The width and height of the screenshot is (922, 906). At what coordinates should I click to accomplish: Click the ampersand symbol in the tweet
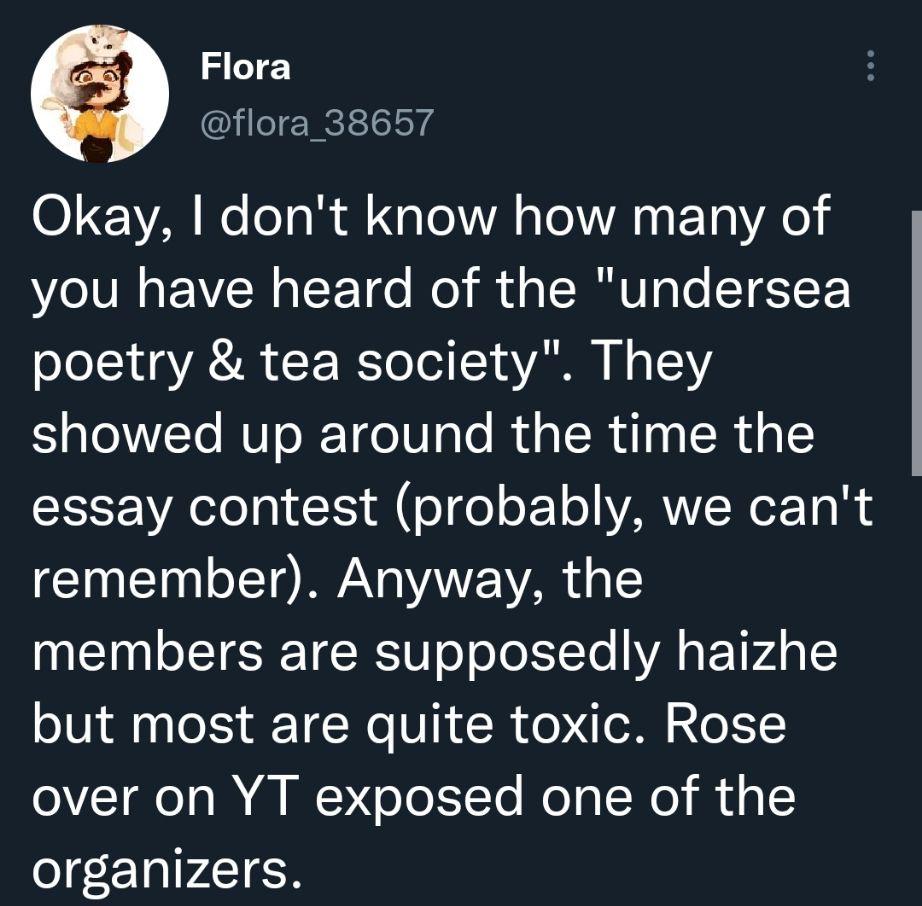coord(226,362)
